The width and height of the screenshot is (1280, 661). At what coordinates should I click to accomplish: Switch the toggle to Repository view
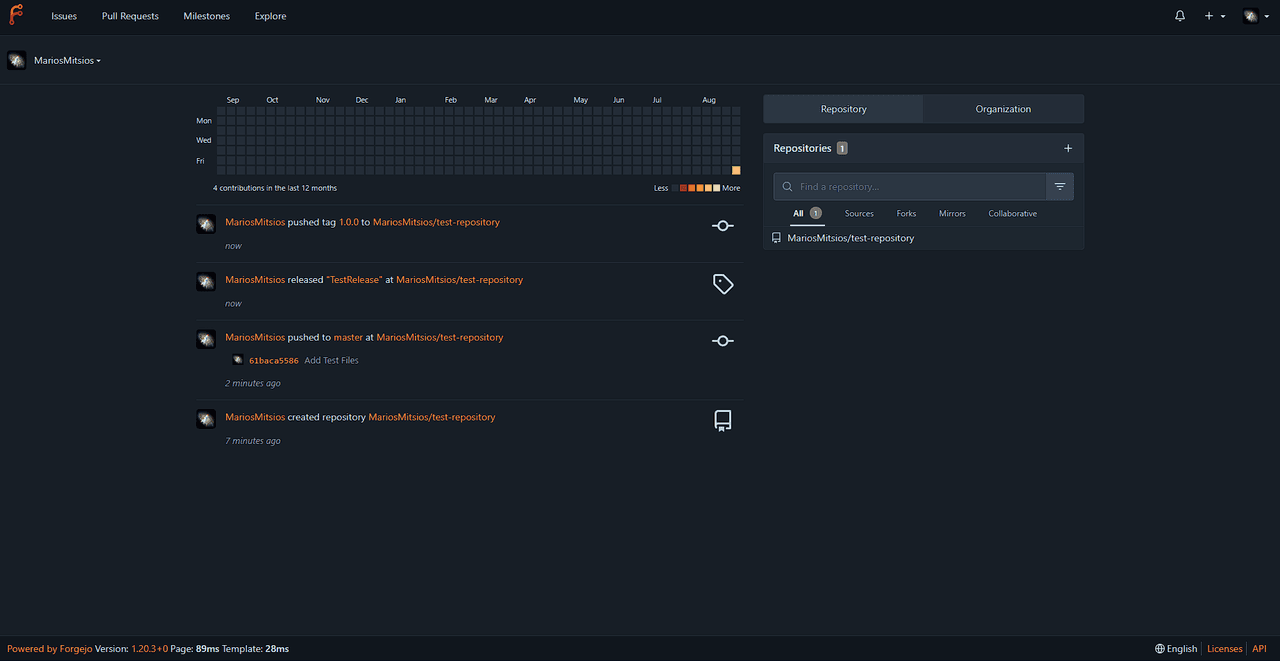[843, 109]
